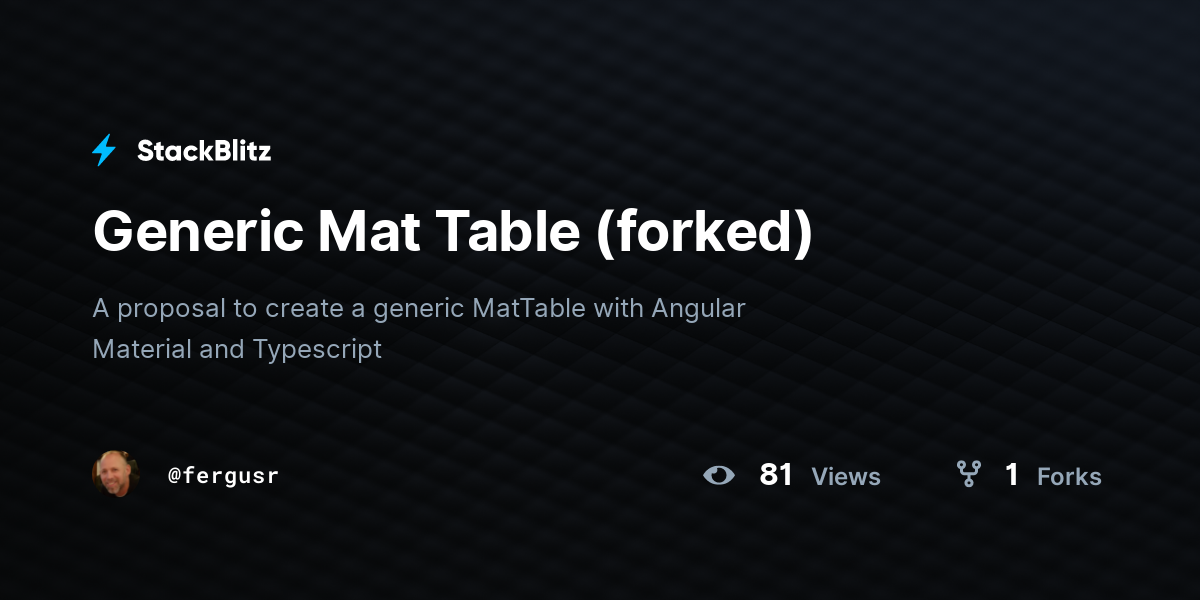The image size is (1200, 600).
Task: Open the fergusr profile avatar photo
Action: click(x=116, y=474)
